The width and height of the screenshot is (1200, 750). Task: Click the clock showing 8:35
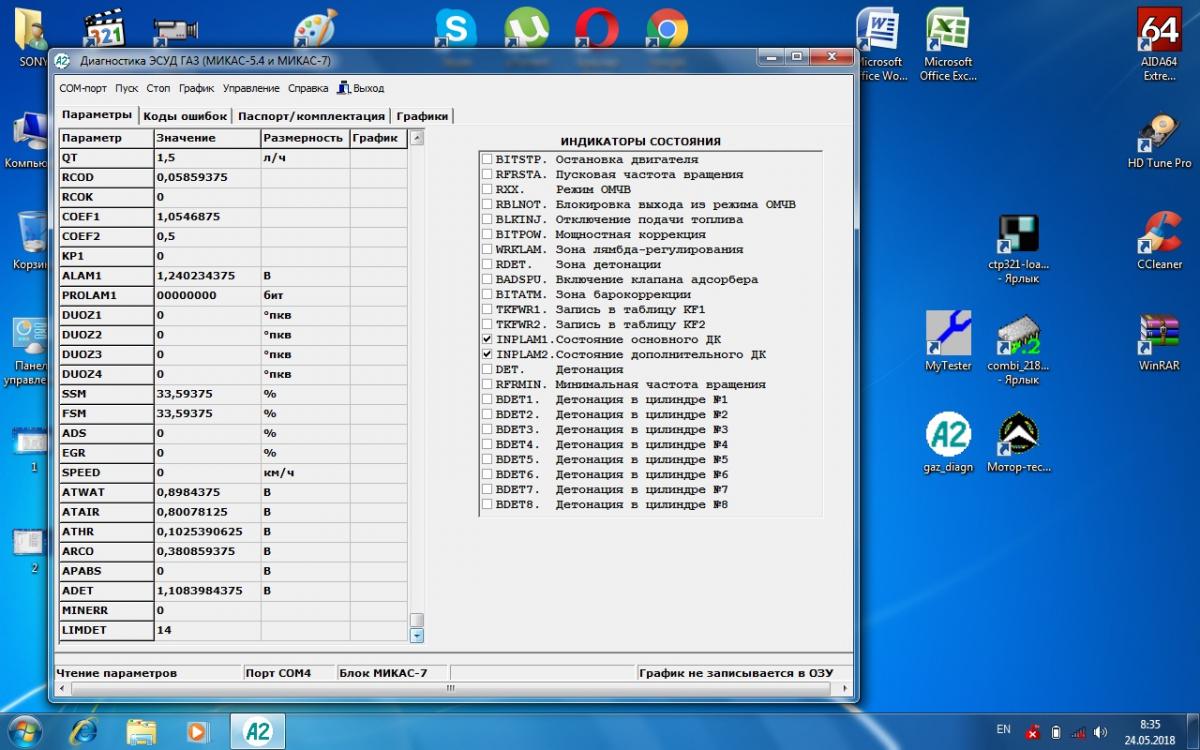coord(1150,724)
